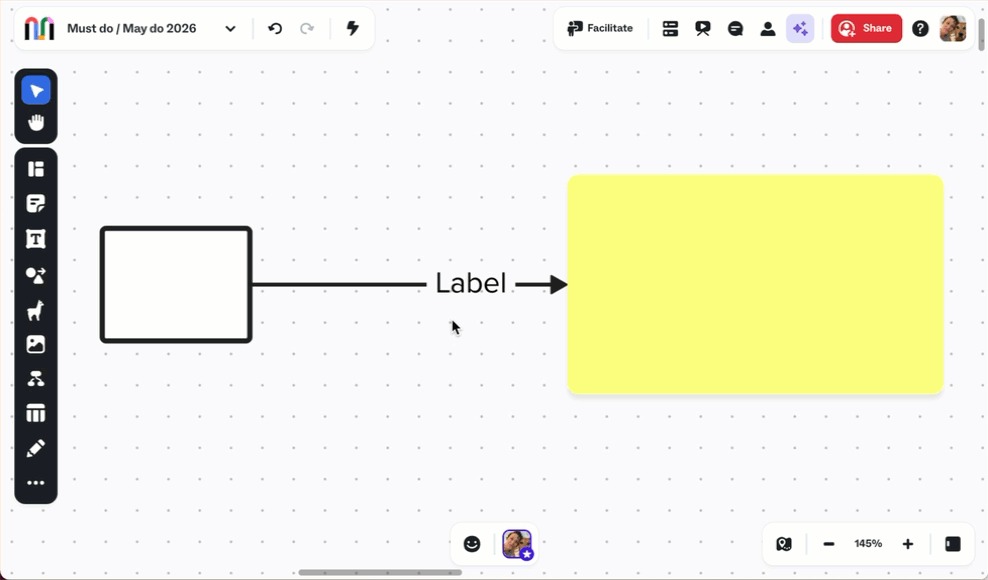The height and width of the screenshot is (580, 988).
Task: Expand the mural title dropdown chevron
Action: [x=231, y=28]
